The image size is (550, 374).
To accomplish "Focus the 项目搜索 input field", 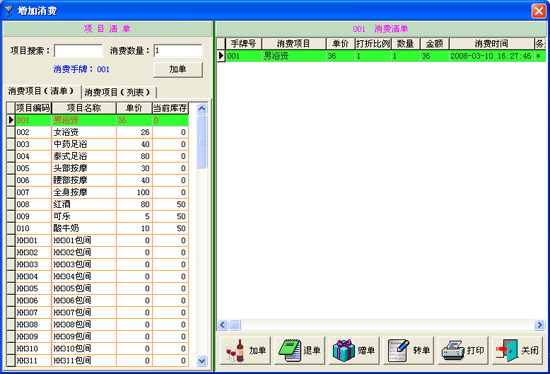I will [x=78, y=51].
